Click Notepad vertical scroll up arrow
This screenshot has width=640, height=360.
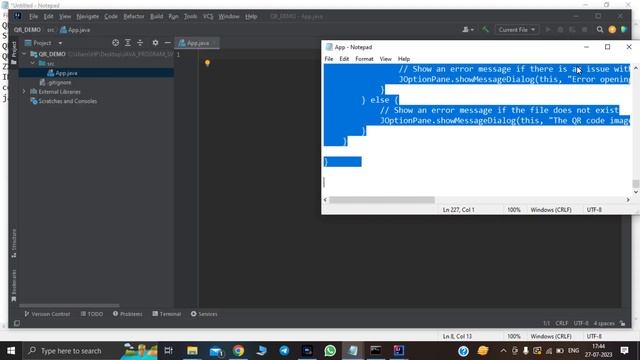point(636,68)
